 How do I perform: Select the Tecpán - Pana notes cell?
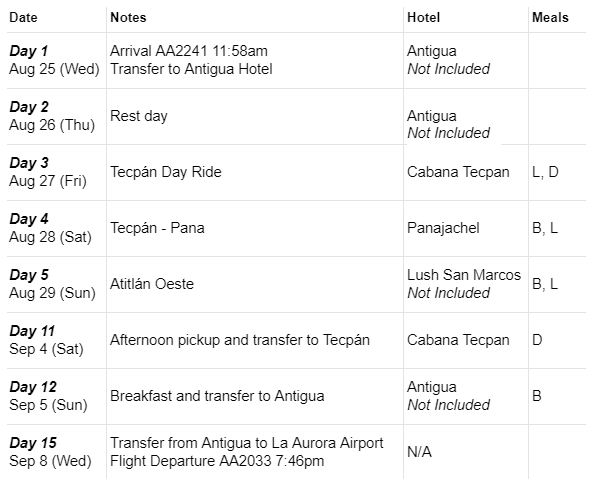tap(255, 228)
